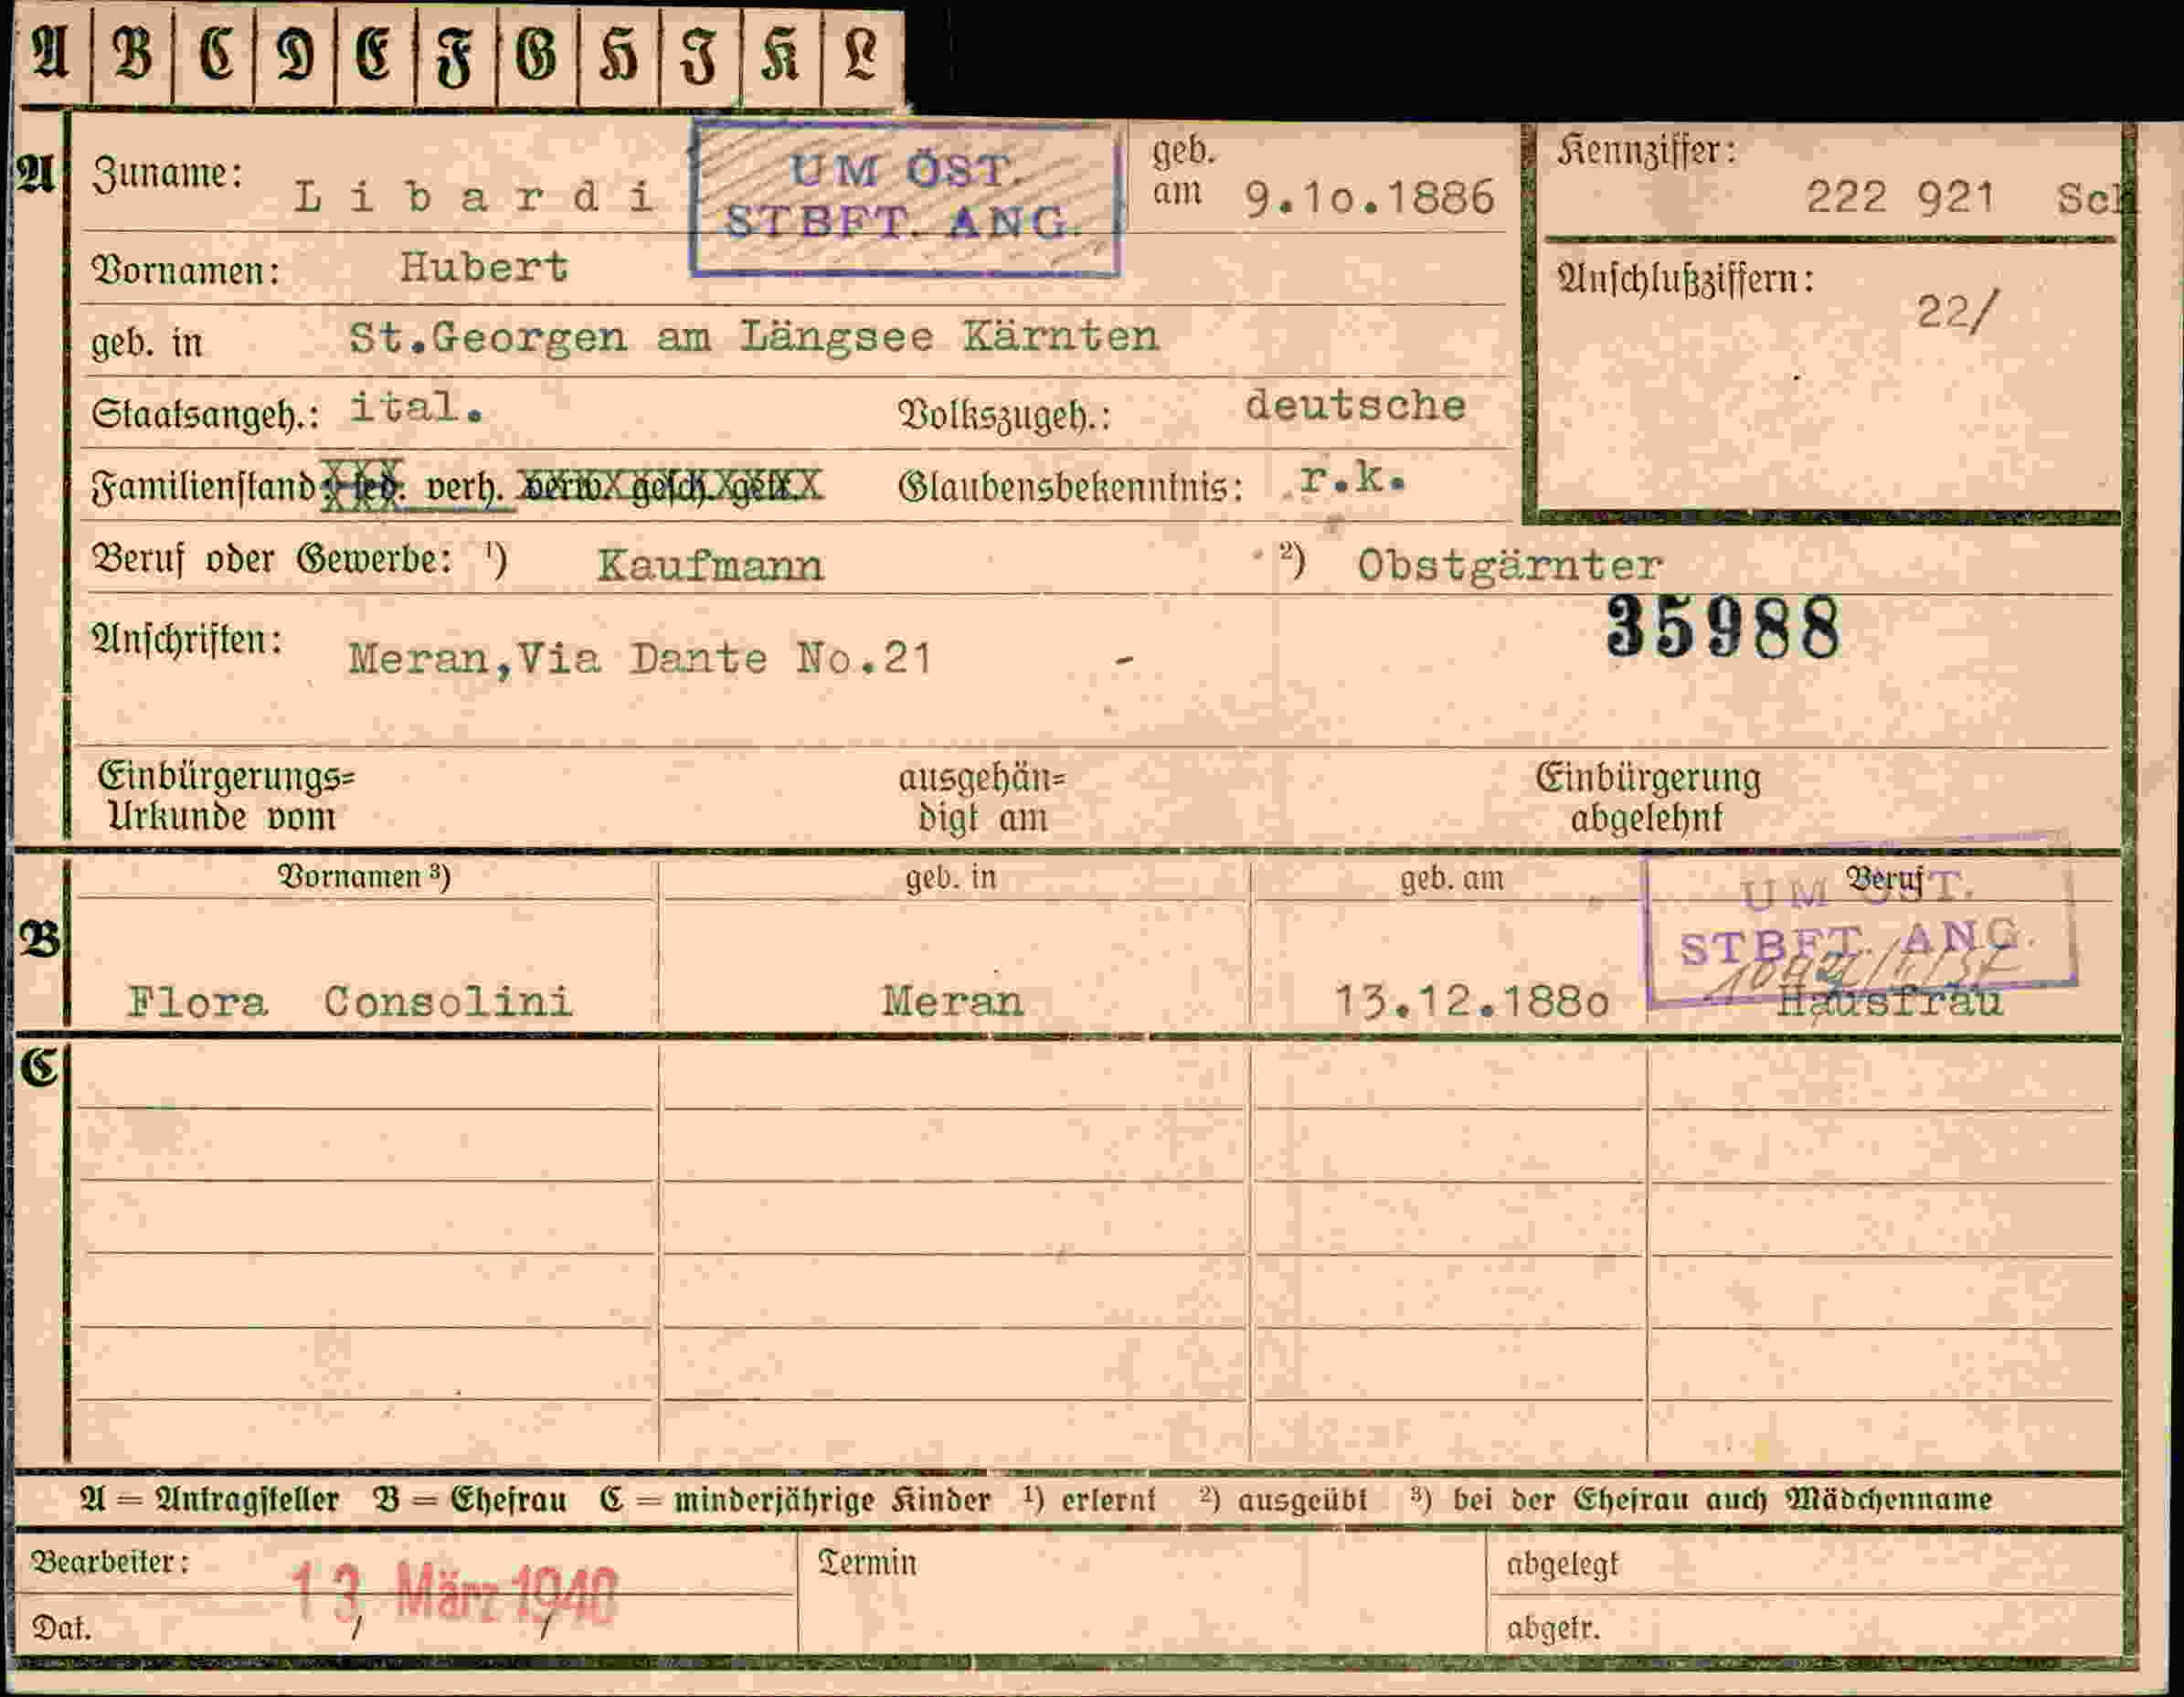Select the index tab letter F
The height and width of the screenshot is (1697, 2184).
[x=455, y=55]
